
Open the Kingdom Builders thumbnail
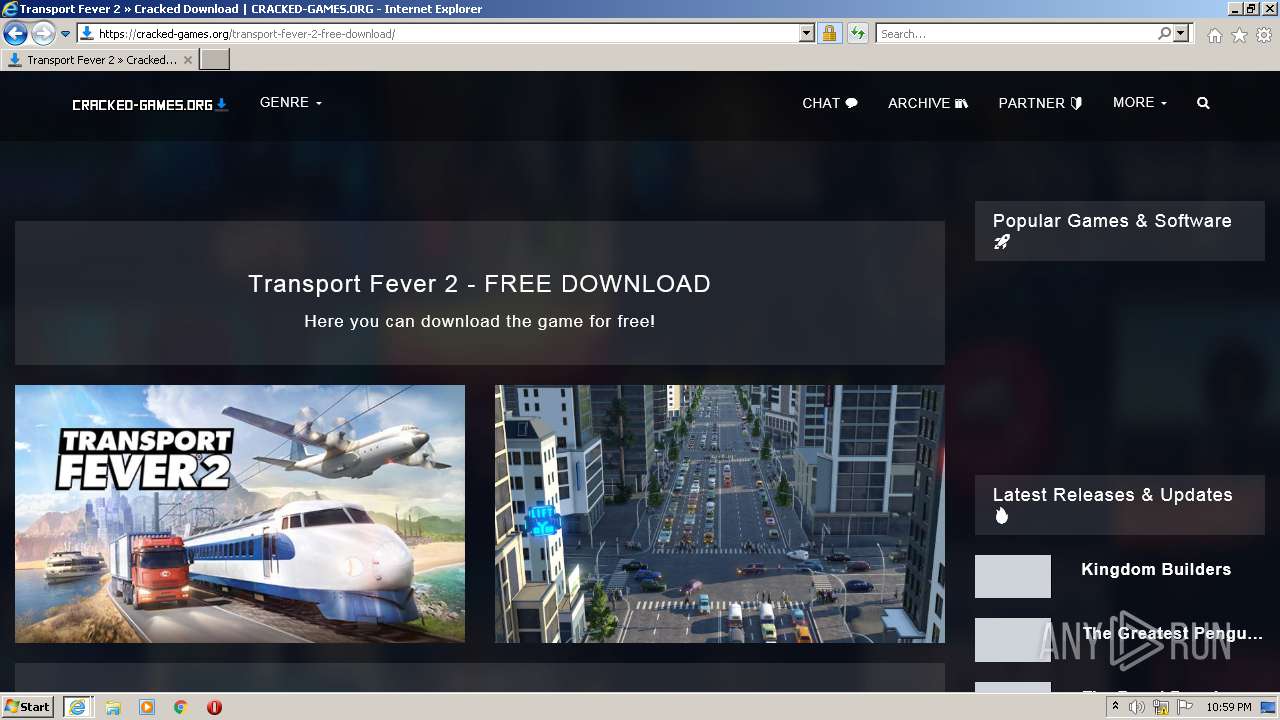pos(1013,577)
